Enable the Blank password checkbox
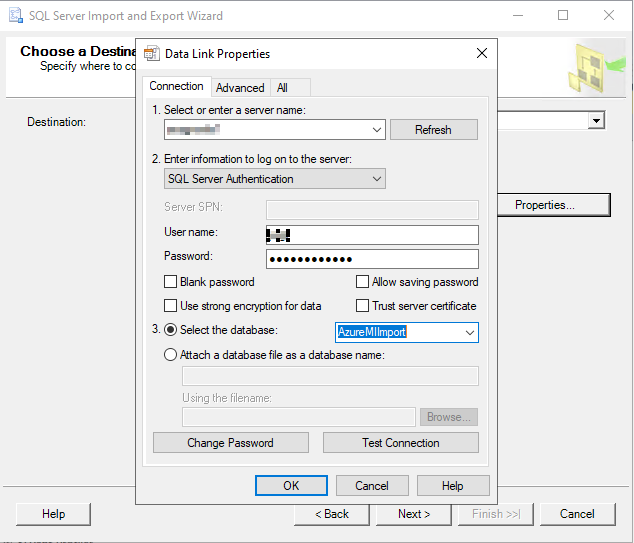Viewport: 634px width, 543px height. coord(171,281)
